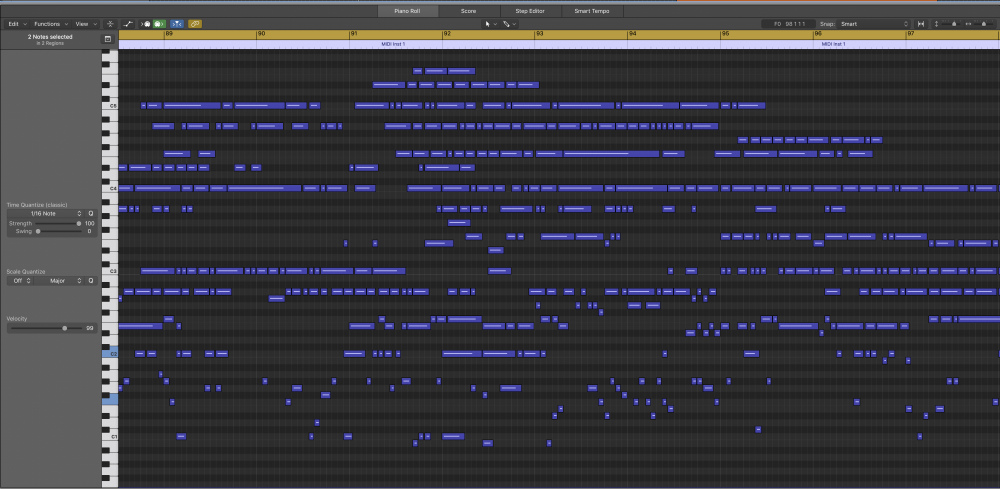Screen dimensions: 1000x489
Task: Click the Scale Quantize Q button
Action: tap(90, 281)
